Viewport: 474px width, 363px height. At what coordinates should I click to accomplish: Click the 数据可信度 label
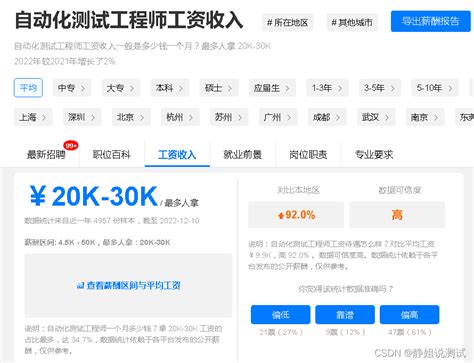[400, 190]
